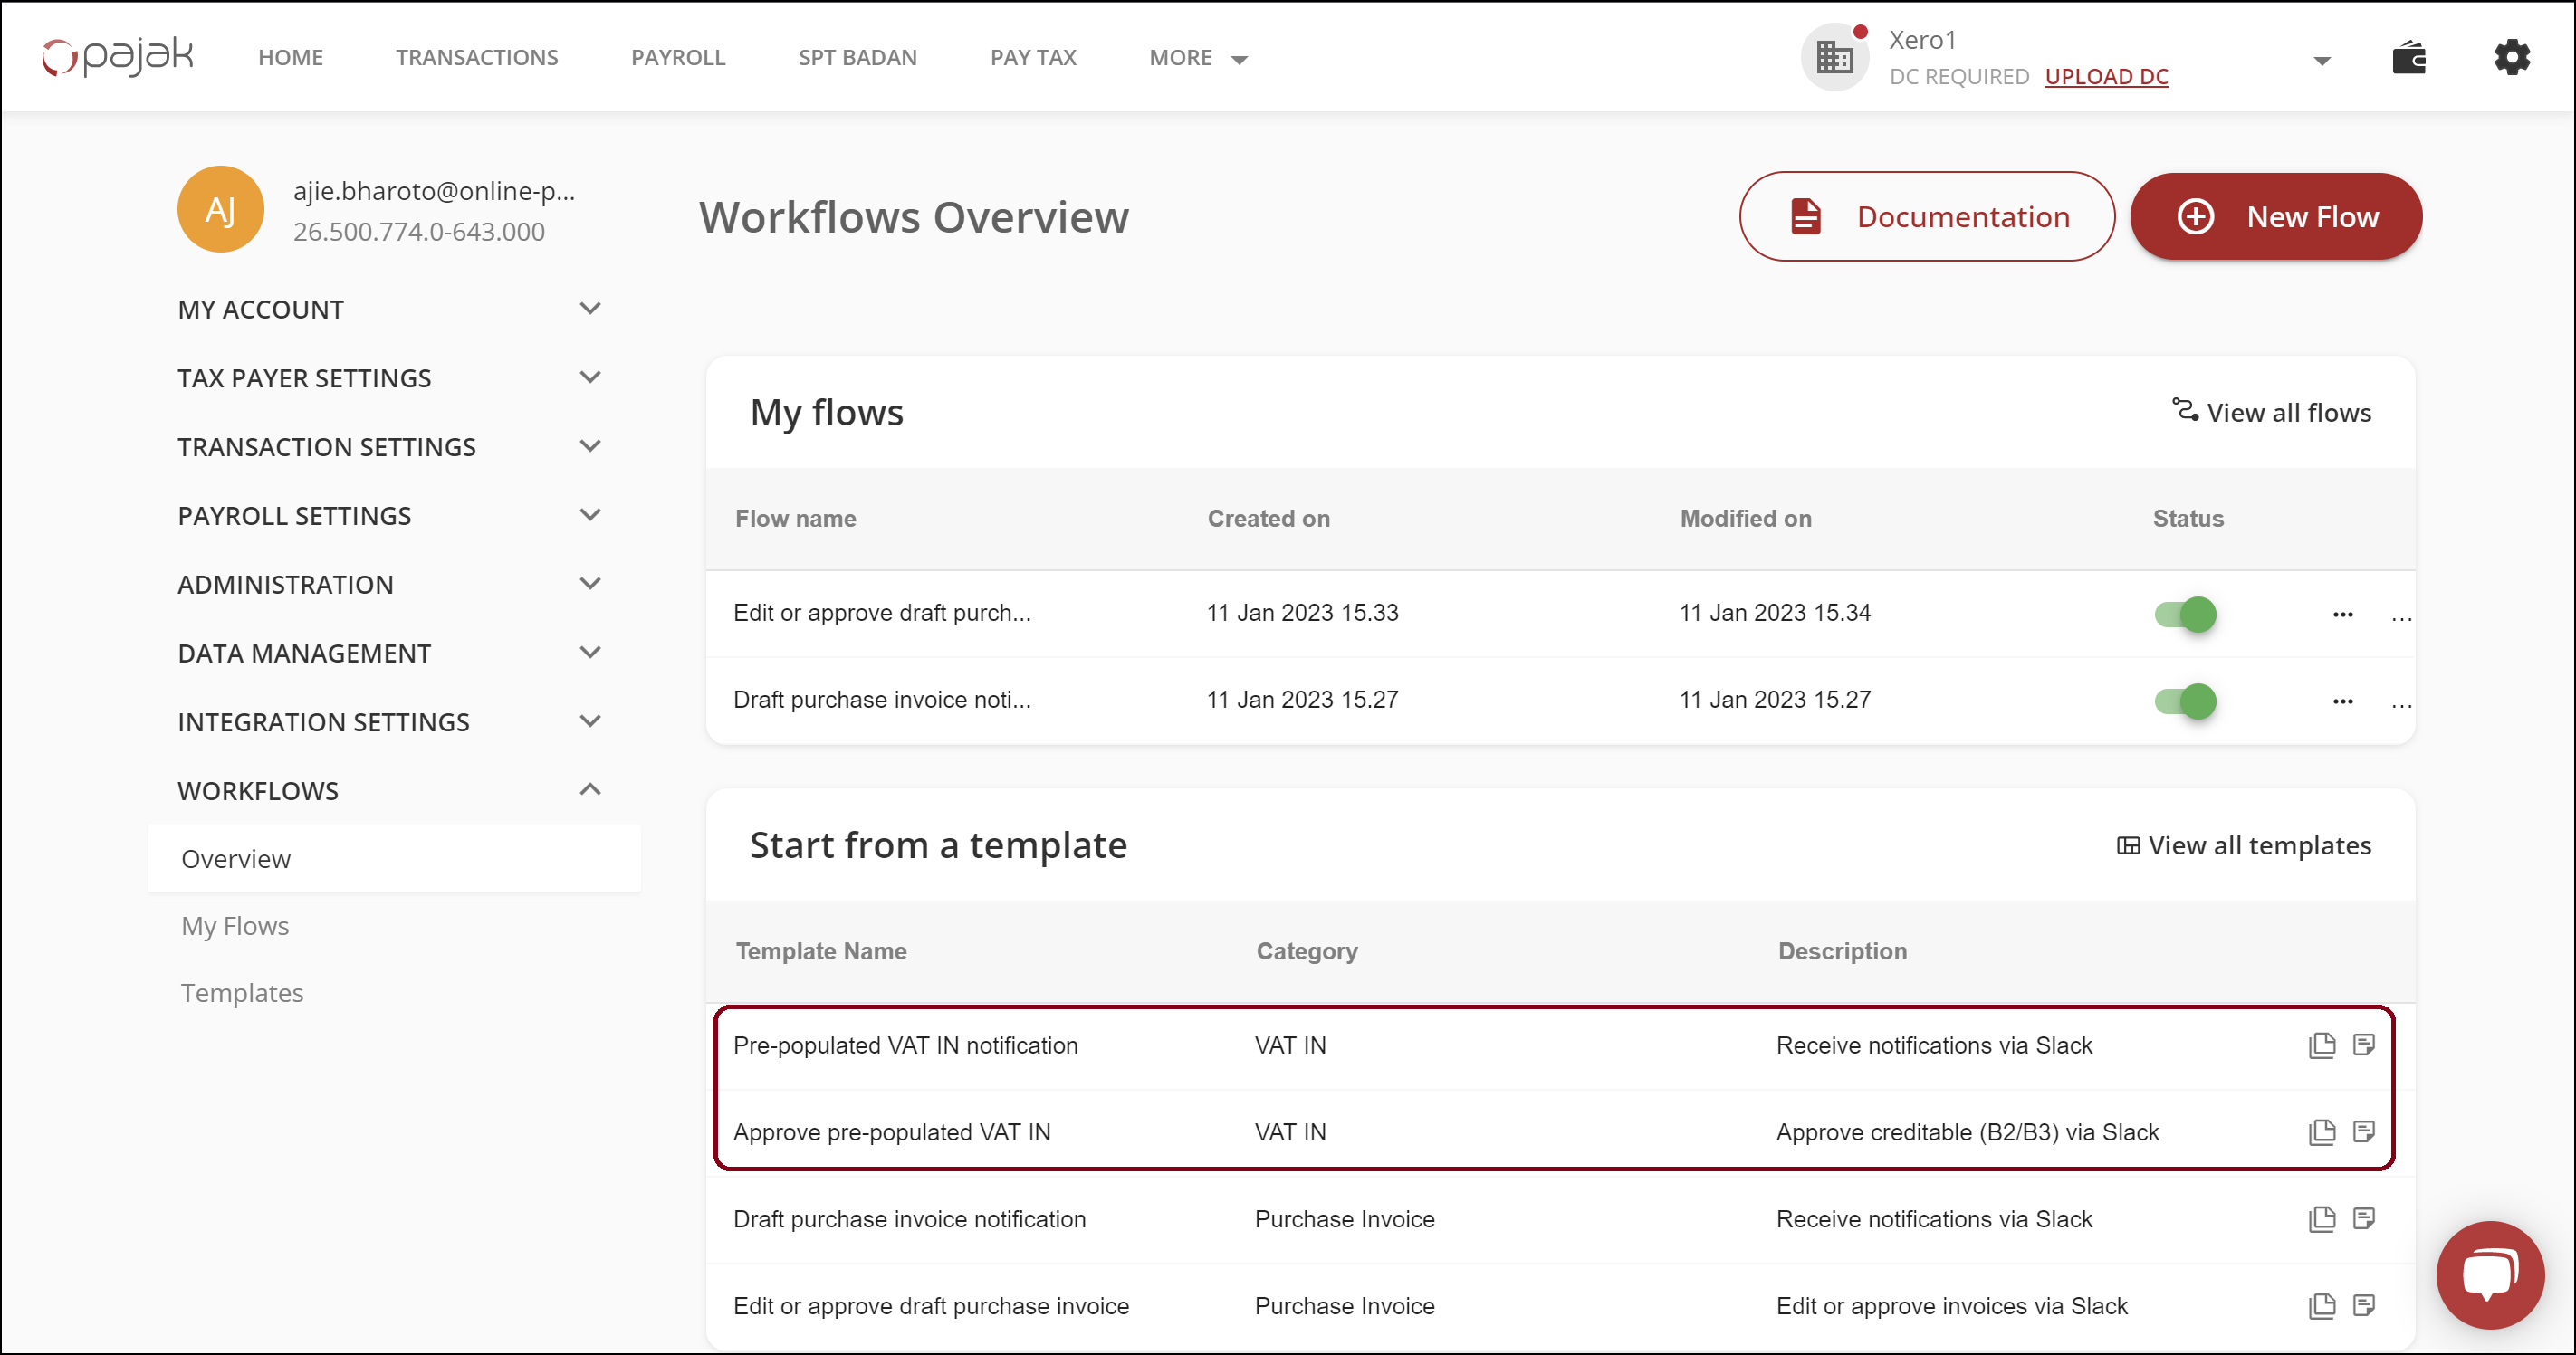Click the company building icon for Xero1
2576x1355 pixels.
(1834, 58)
